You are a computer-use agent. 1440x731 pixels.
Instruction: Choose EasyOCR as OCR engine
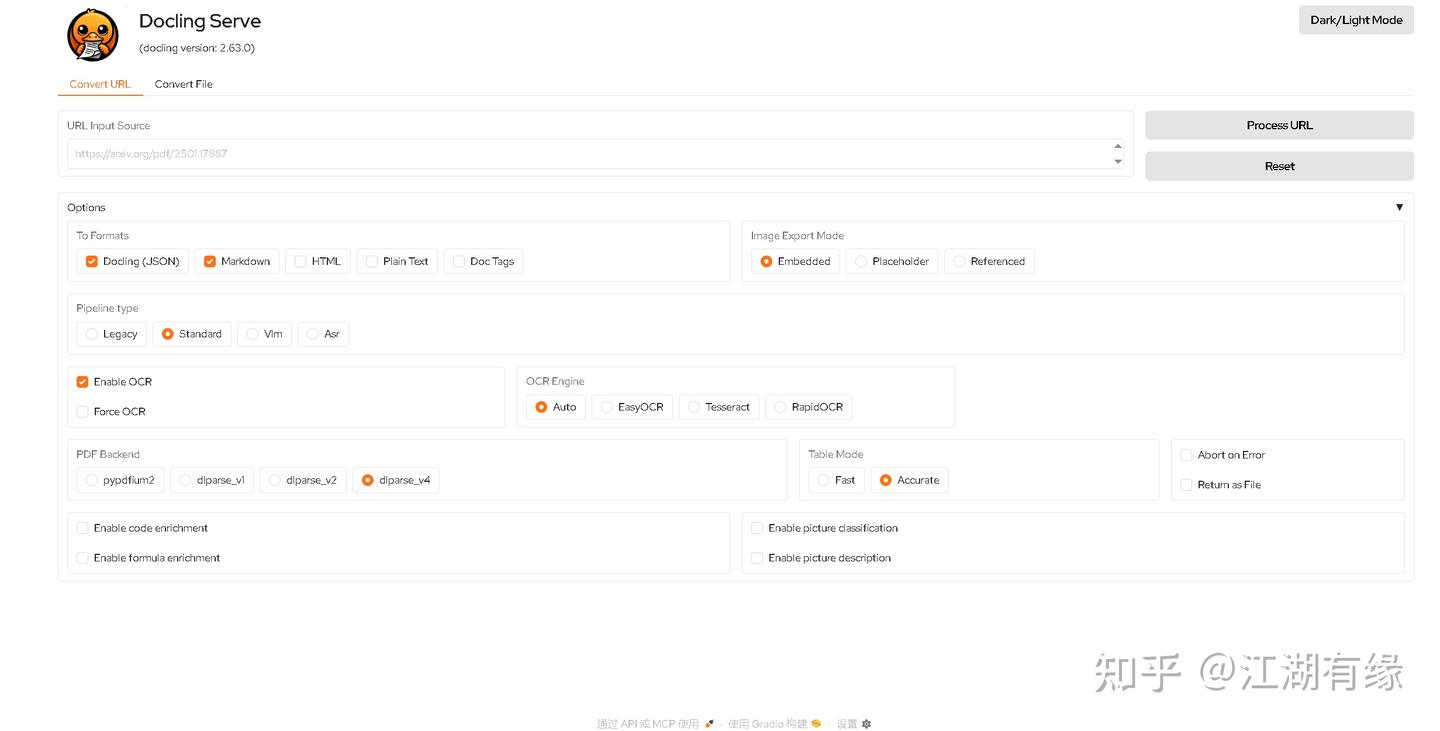click(x=607, y=407)
